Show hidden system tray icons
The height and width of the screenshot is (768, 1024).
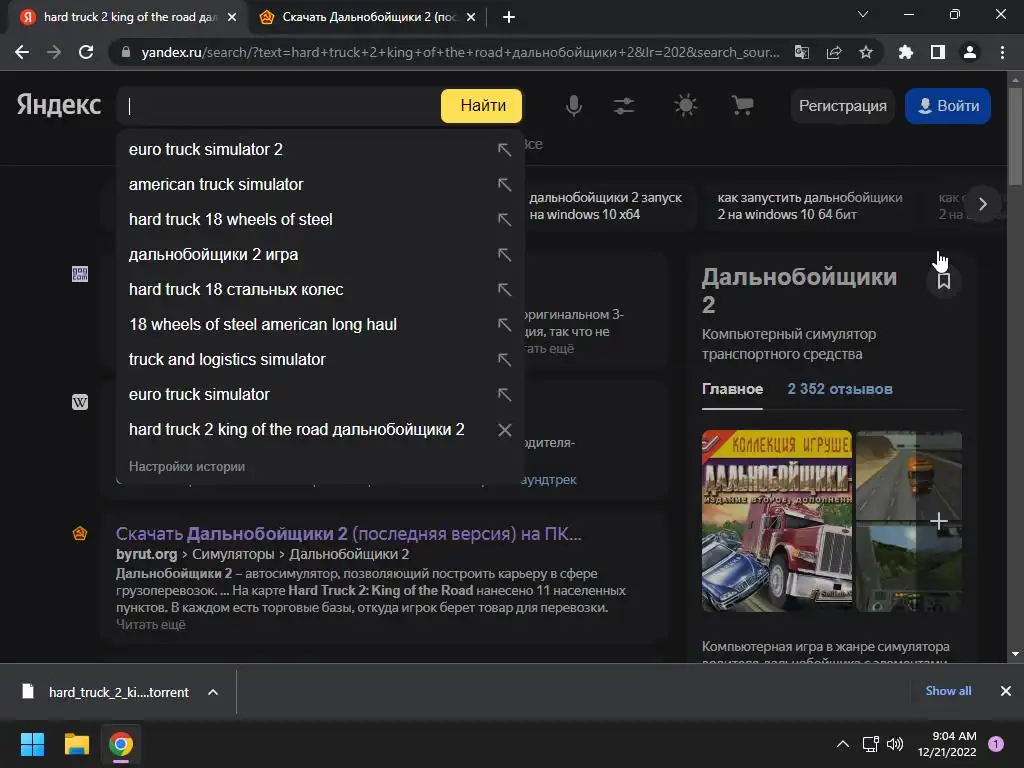pos(843,744)
